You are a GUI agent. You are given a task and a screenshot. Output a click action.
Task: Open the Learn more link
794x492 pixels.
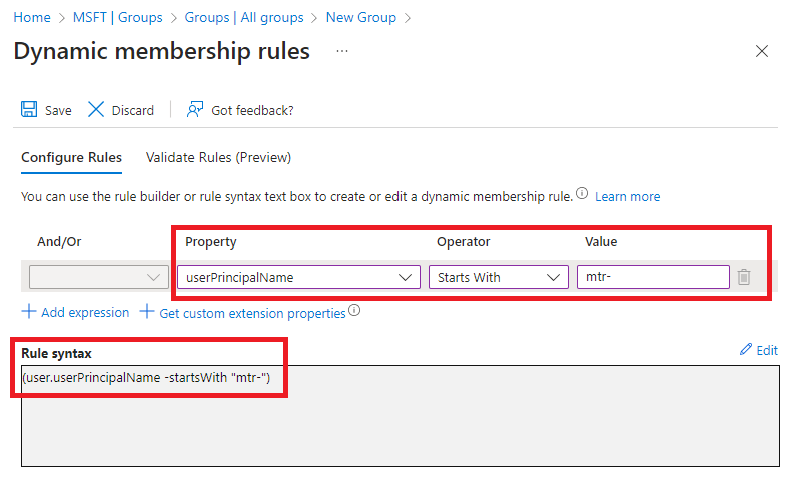627,196
